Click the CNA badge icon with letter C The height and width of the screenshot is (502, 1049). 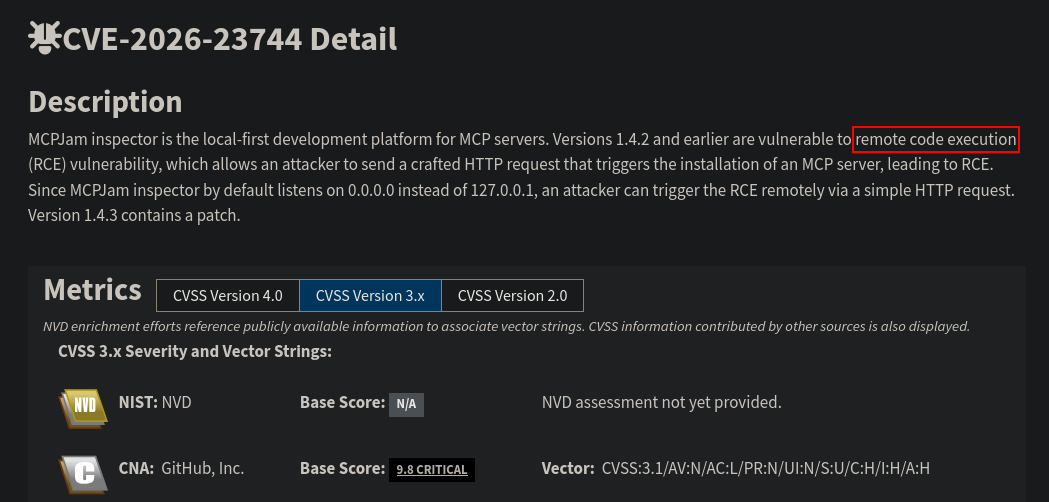pyautogui.click(x=84, y=474)
